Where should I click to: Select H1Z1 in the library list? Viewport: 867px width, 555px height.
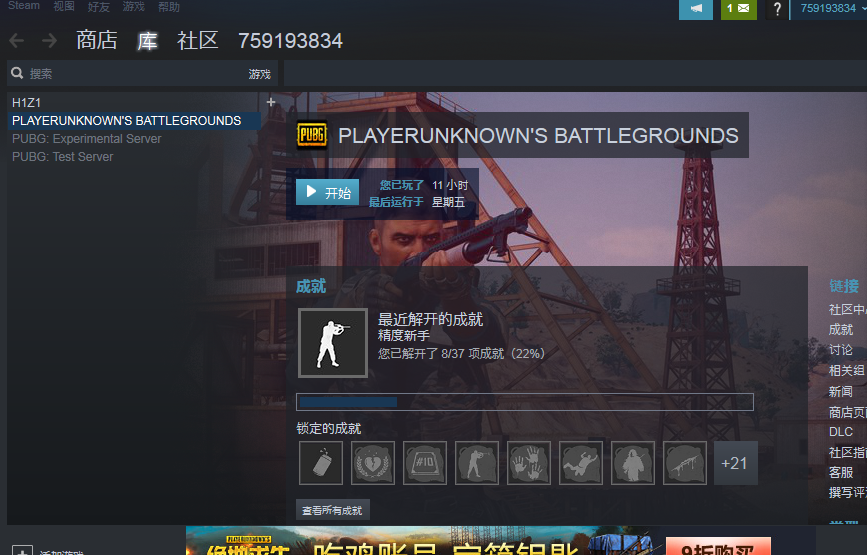tap(27, 102)
